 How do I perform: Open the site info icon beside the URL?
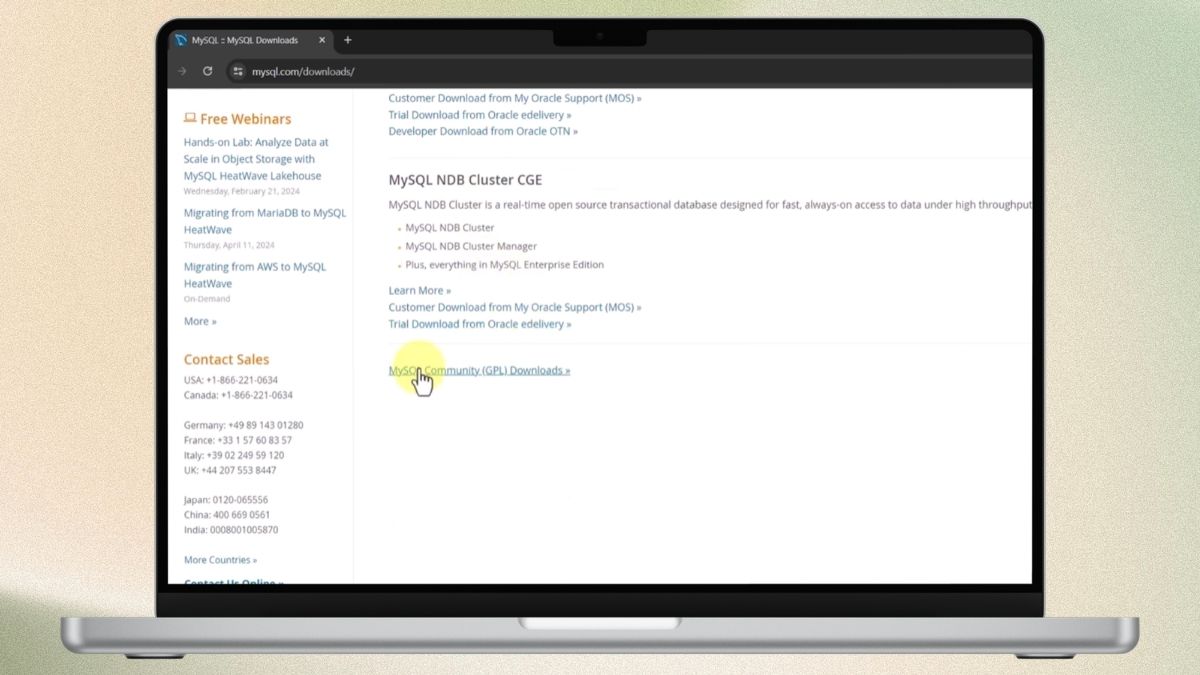(x=237, y=71)
